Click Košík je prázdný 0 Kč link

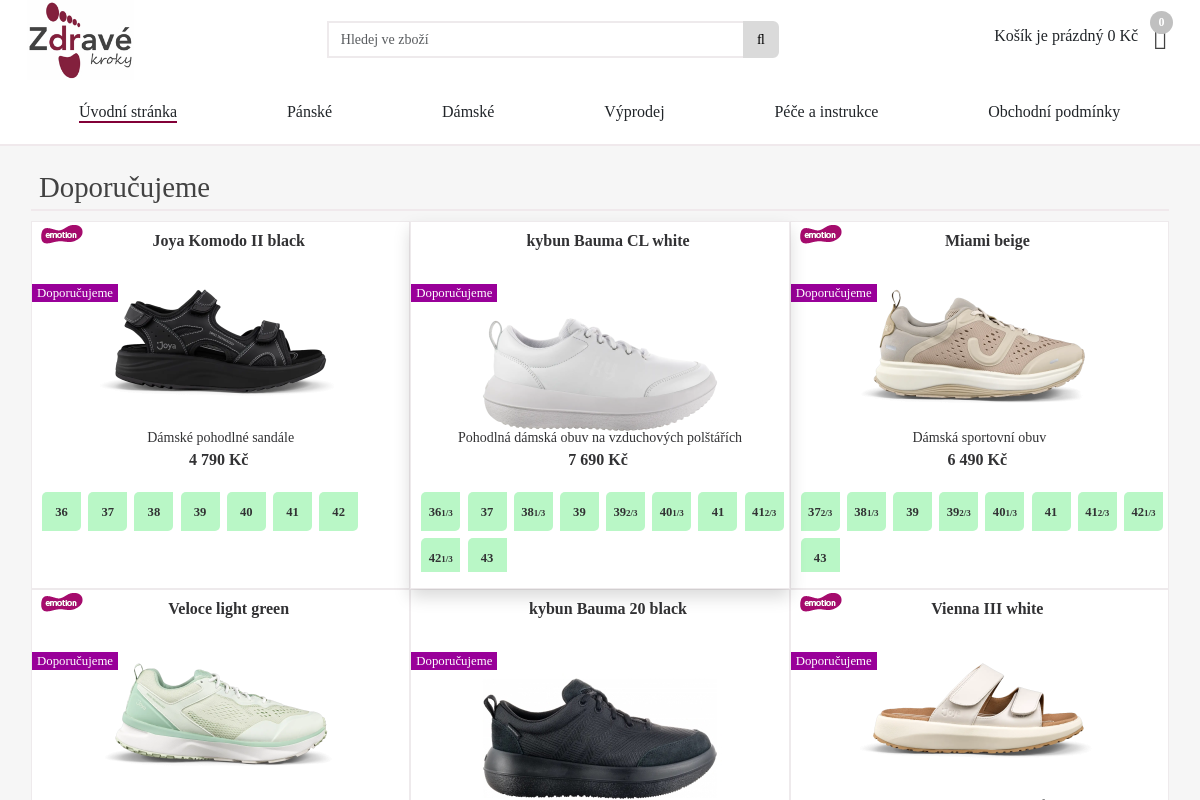[1066, 36]
